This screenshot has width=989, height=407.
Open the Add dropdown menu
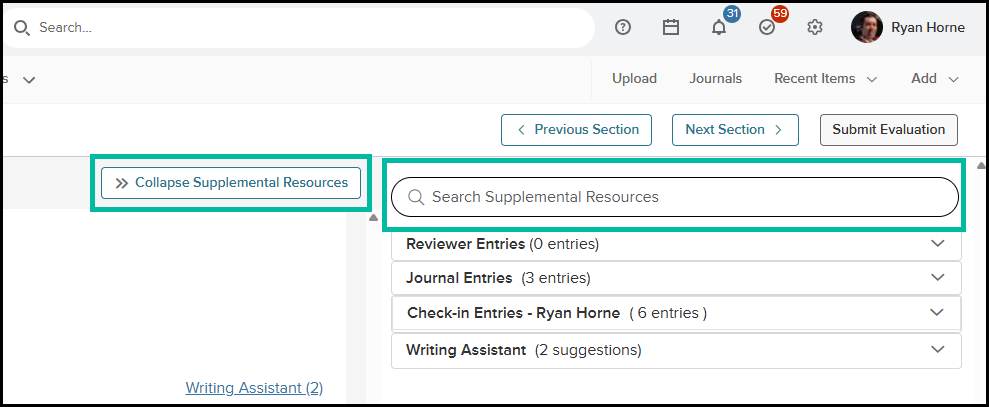click(935, 79)
